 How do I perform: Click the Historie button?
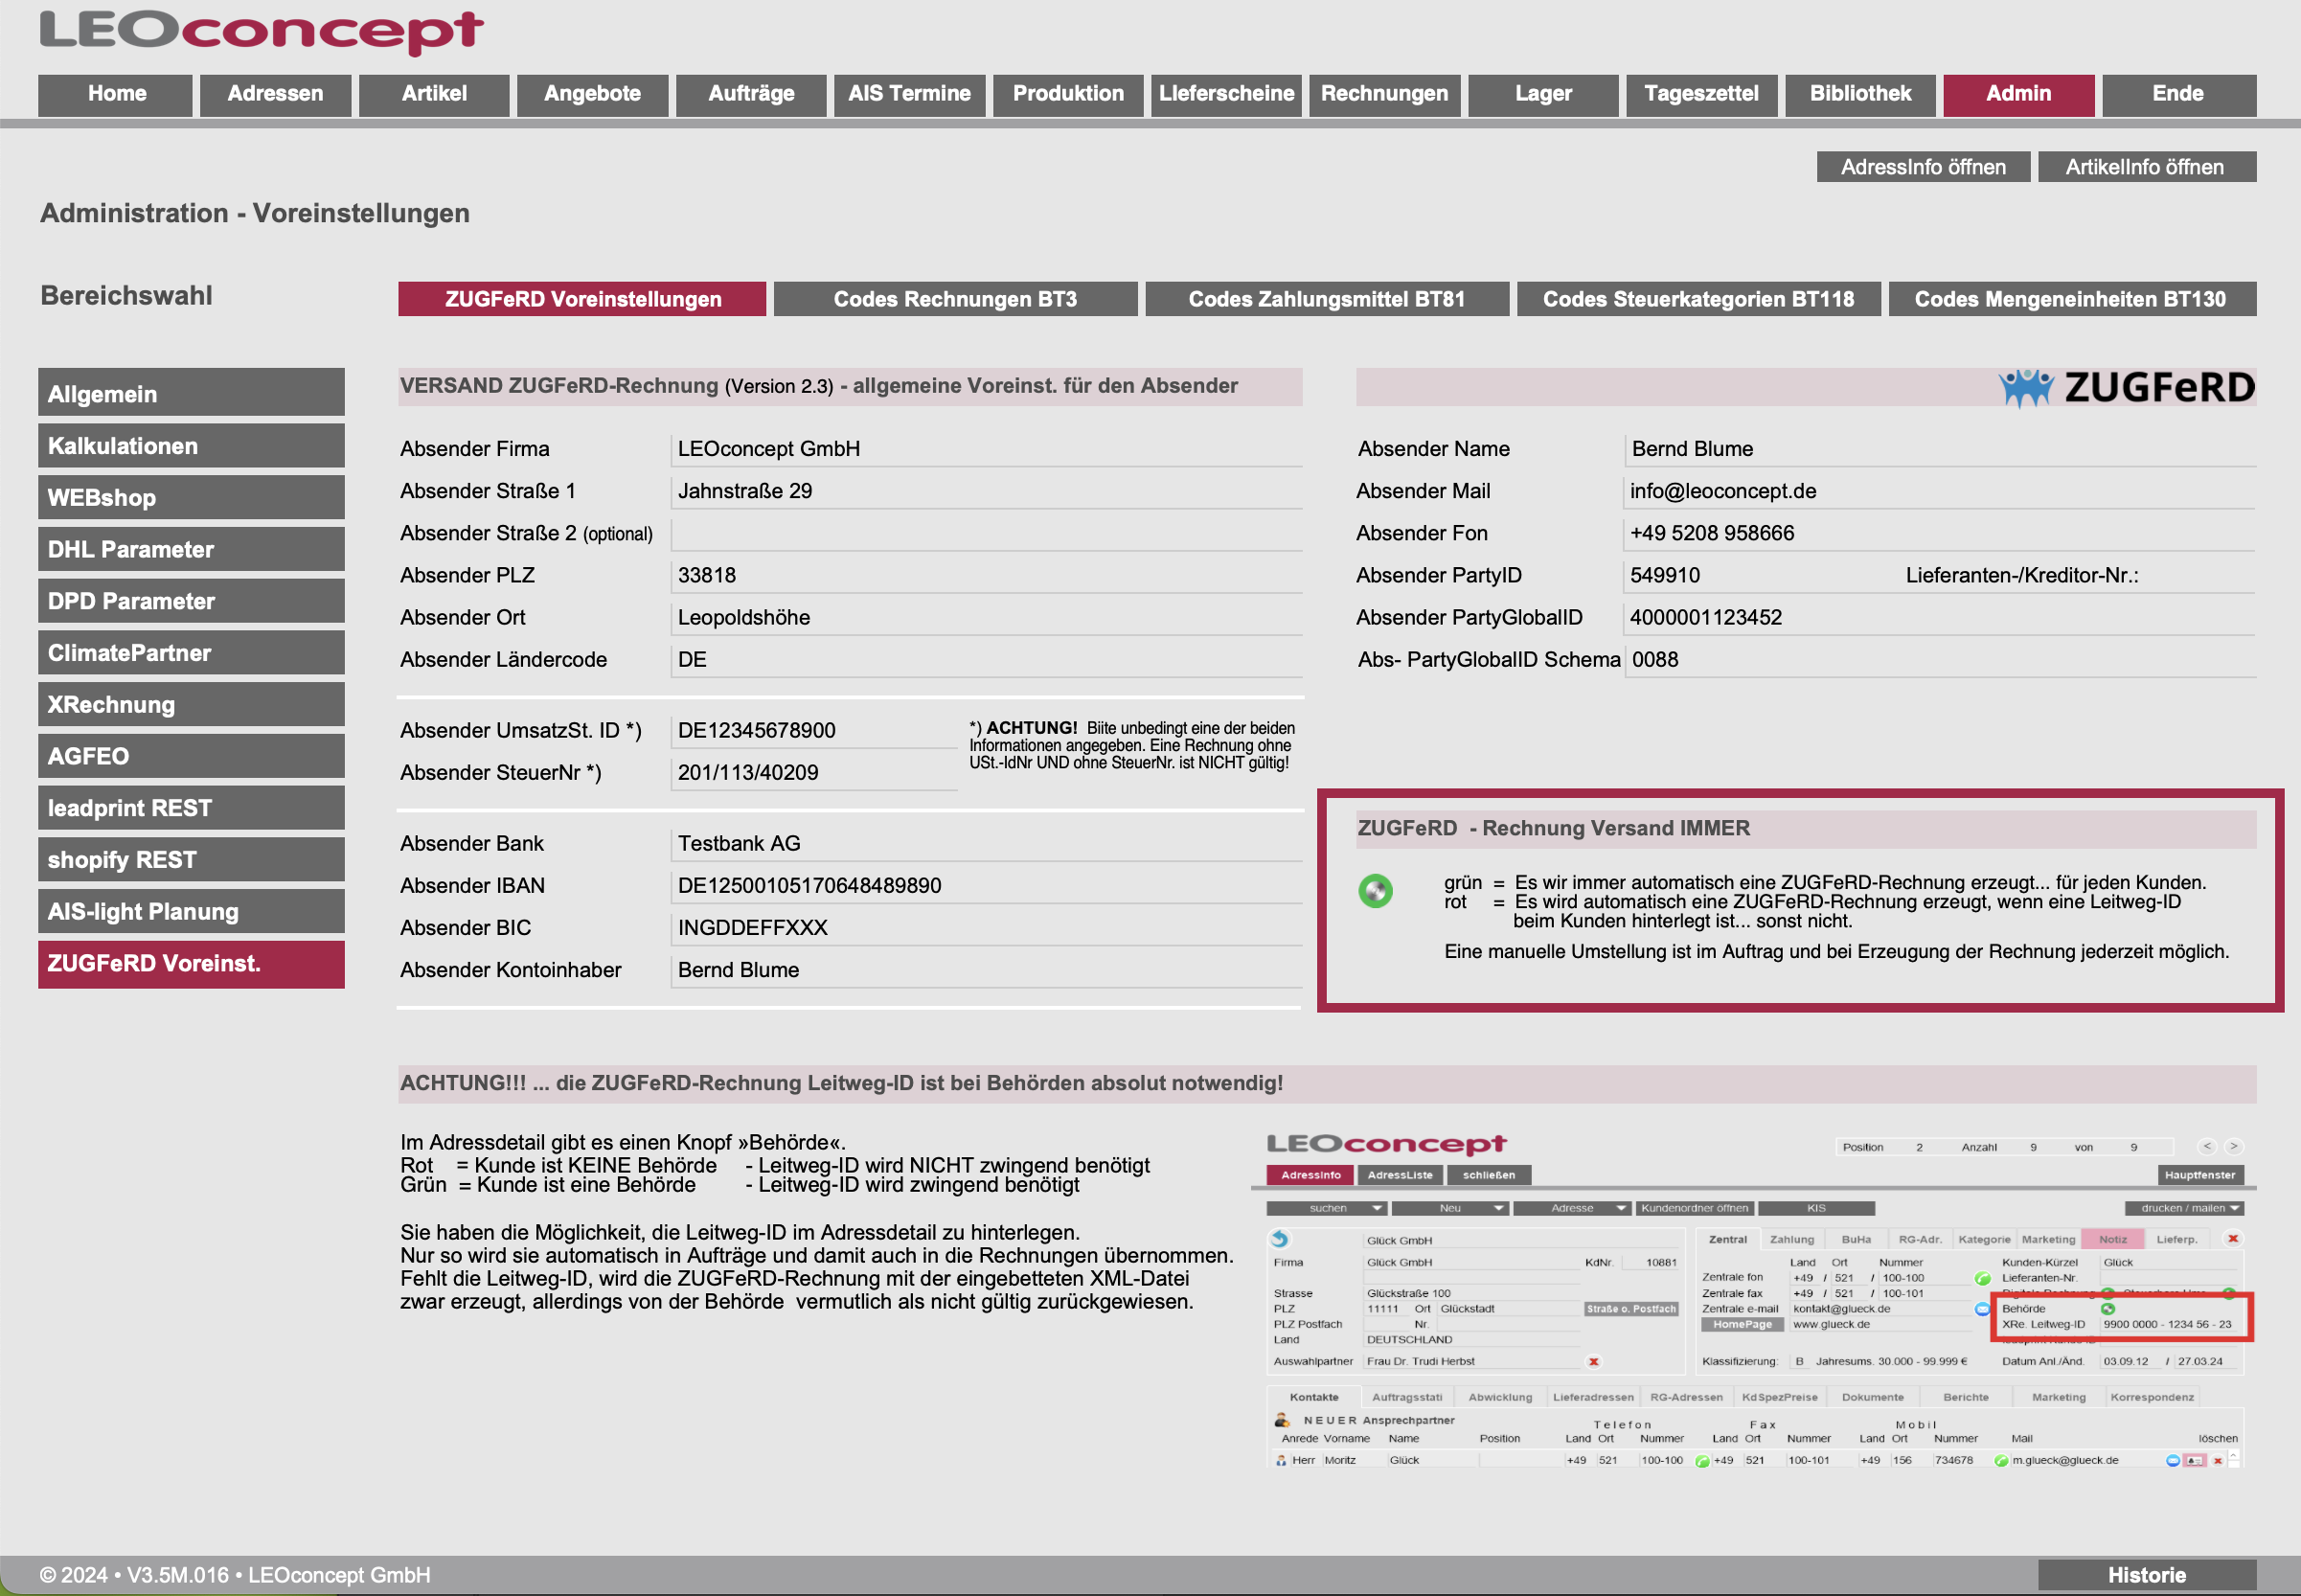(2146, 1575)
